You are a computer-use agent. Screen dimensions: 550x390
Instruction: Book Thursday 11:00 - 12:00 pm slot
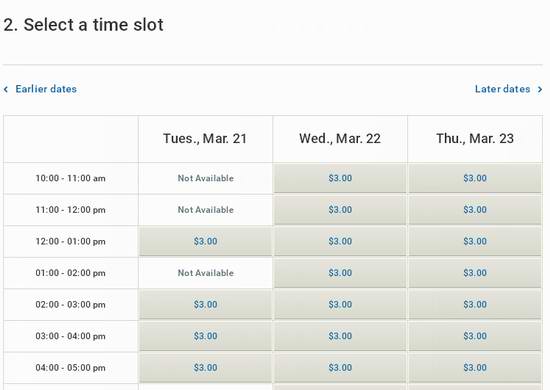(x=475, y=210)
